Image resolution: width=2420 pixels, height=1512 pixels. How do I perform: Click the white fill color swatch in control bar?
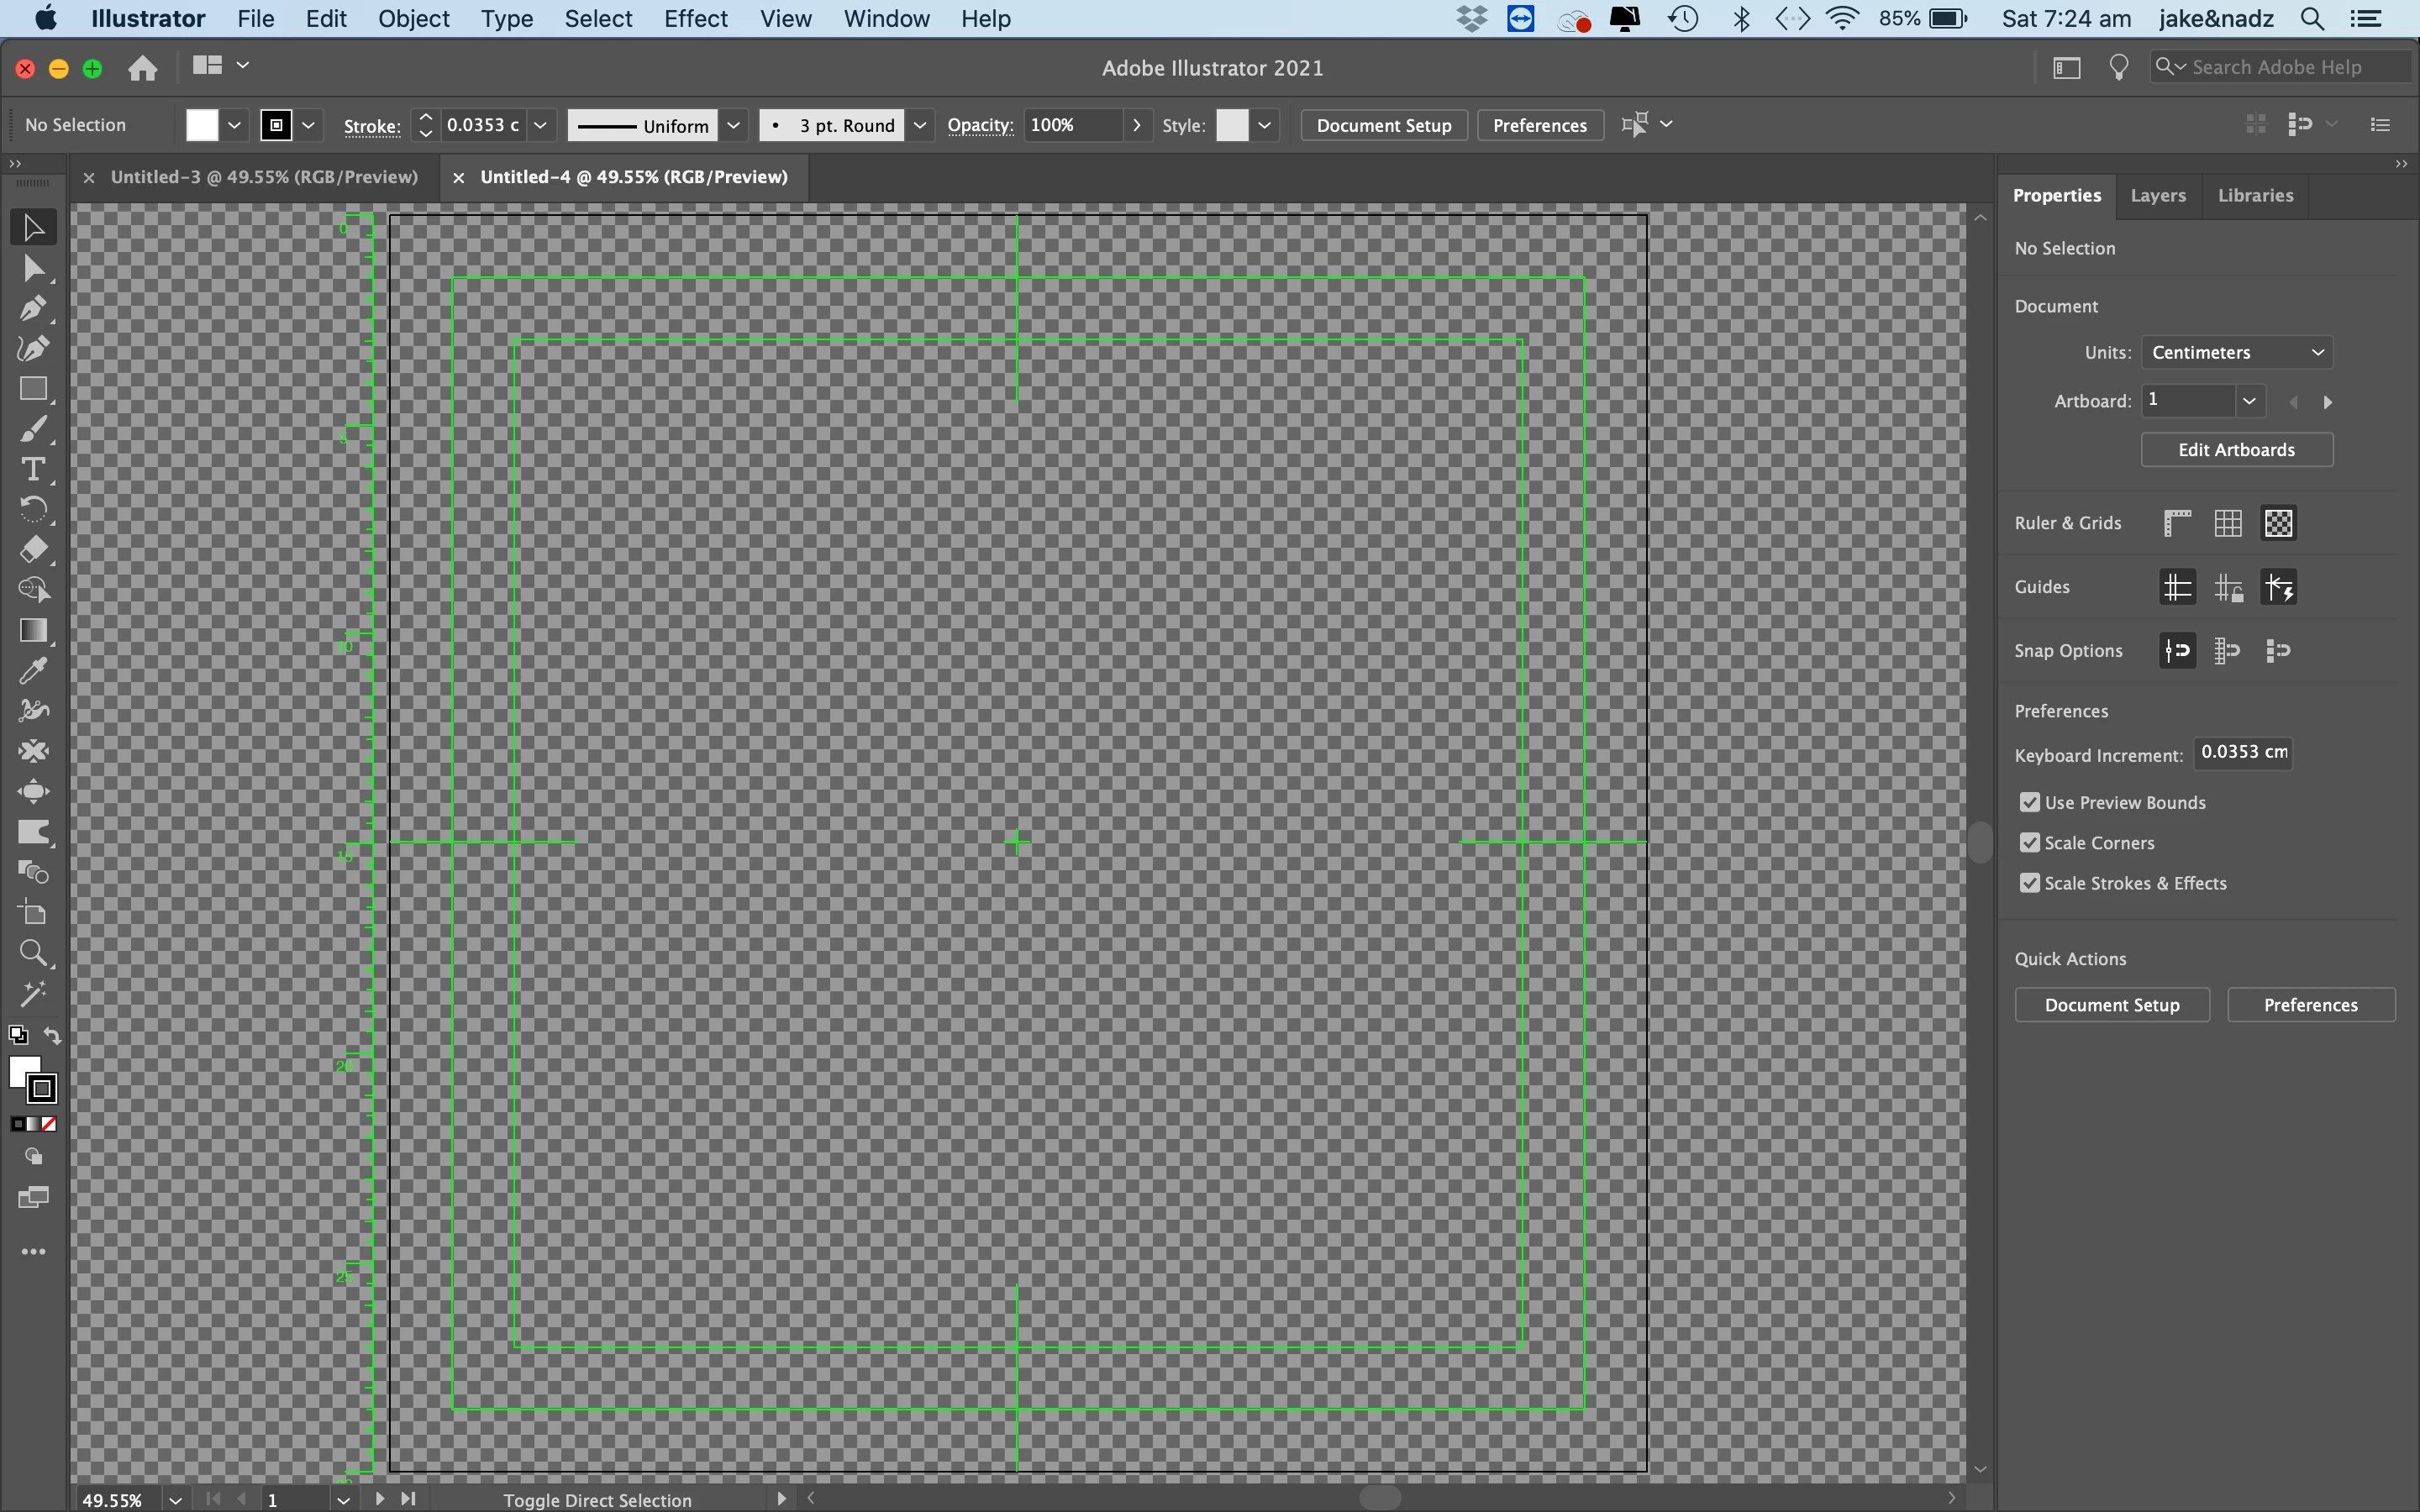[201, 125]
